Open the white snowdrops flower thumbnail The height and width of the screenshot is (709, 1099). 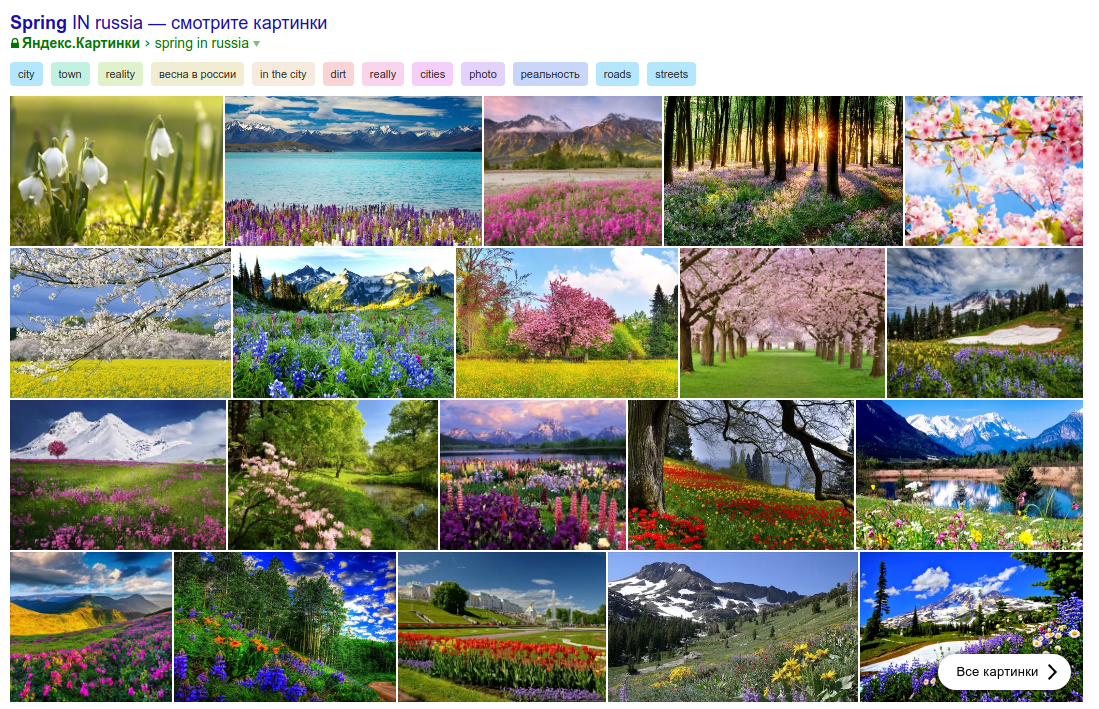pyautogui.click(x=116, y=170)
